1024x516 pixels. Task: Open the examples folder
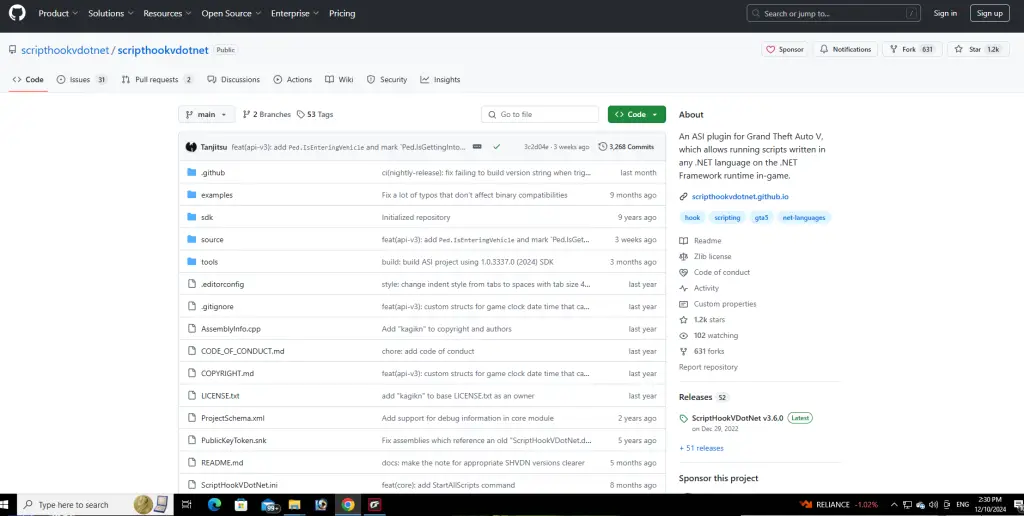(217, 195)
